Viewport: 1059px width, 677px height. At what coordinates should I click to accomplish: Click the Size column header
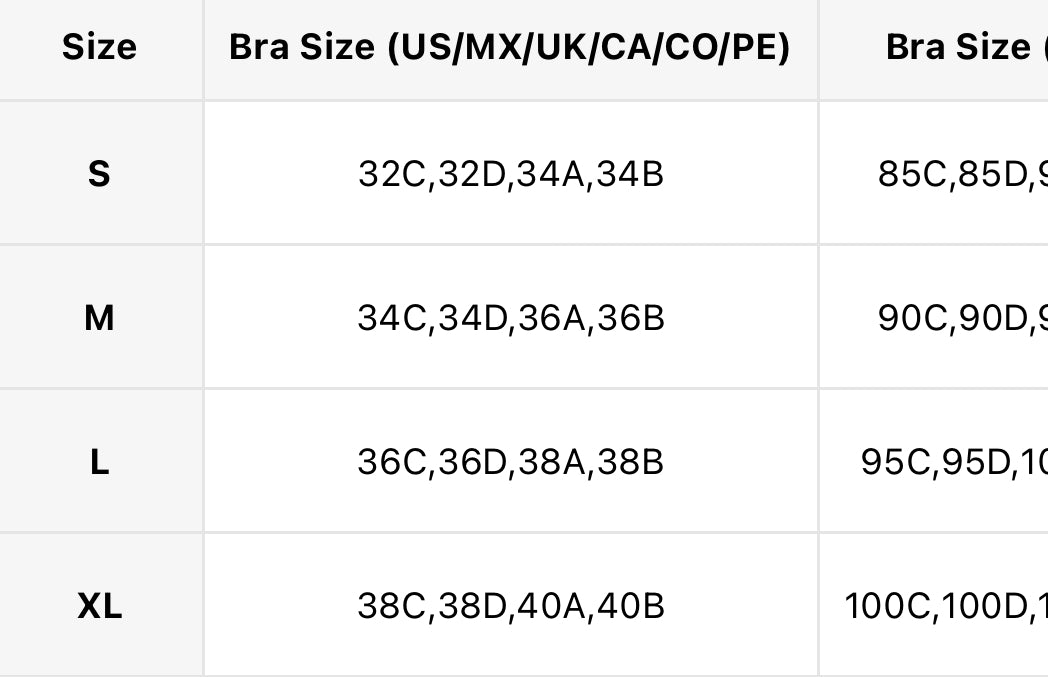(x=99, y=47)
